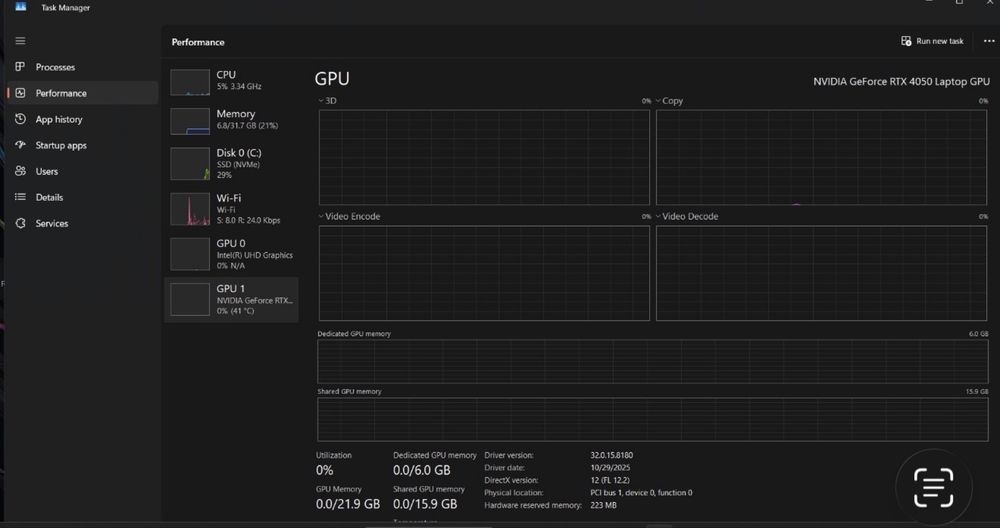
Task: Select the GPU 0 Intel UHD thumbnail
Action: point(190,254)
